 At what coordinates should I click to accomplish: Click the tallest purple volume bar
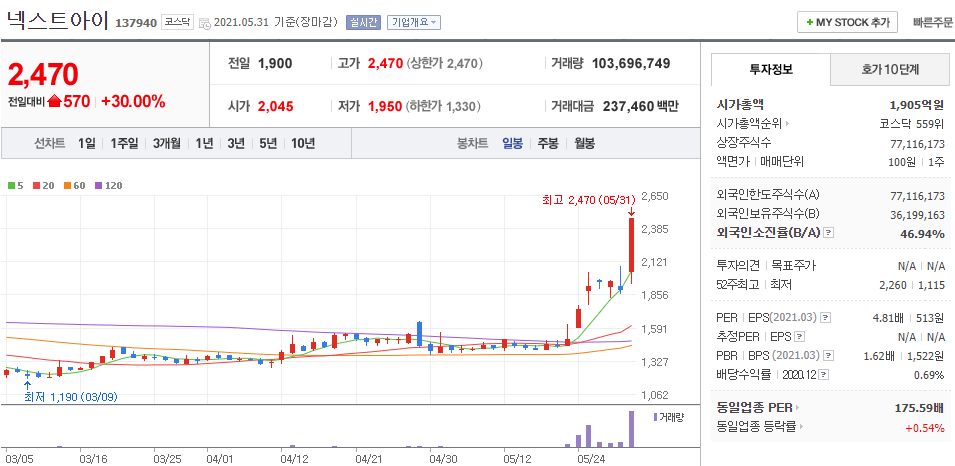(632, 429)
